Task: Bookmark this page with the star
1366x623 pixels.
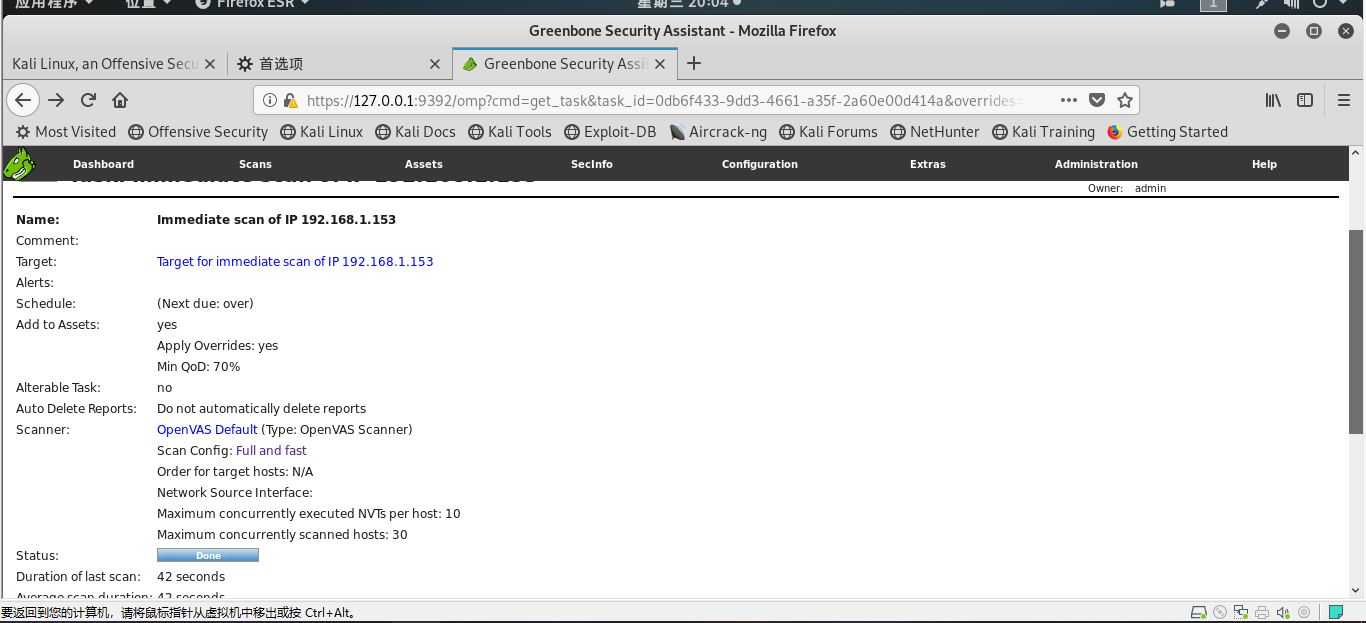Action: click(x=1125, y=100)
